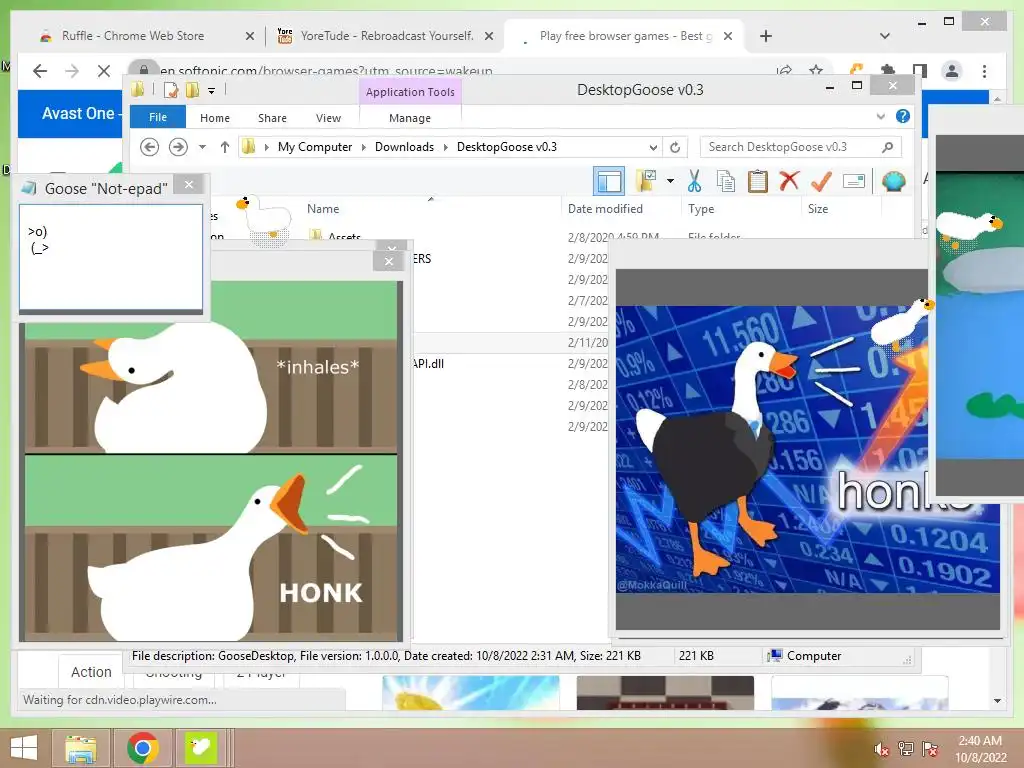Toggle the navigation pane layout button

pyautogui.click(x=609, y=181)
